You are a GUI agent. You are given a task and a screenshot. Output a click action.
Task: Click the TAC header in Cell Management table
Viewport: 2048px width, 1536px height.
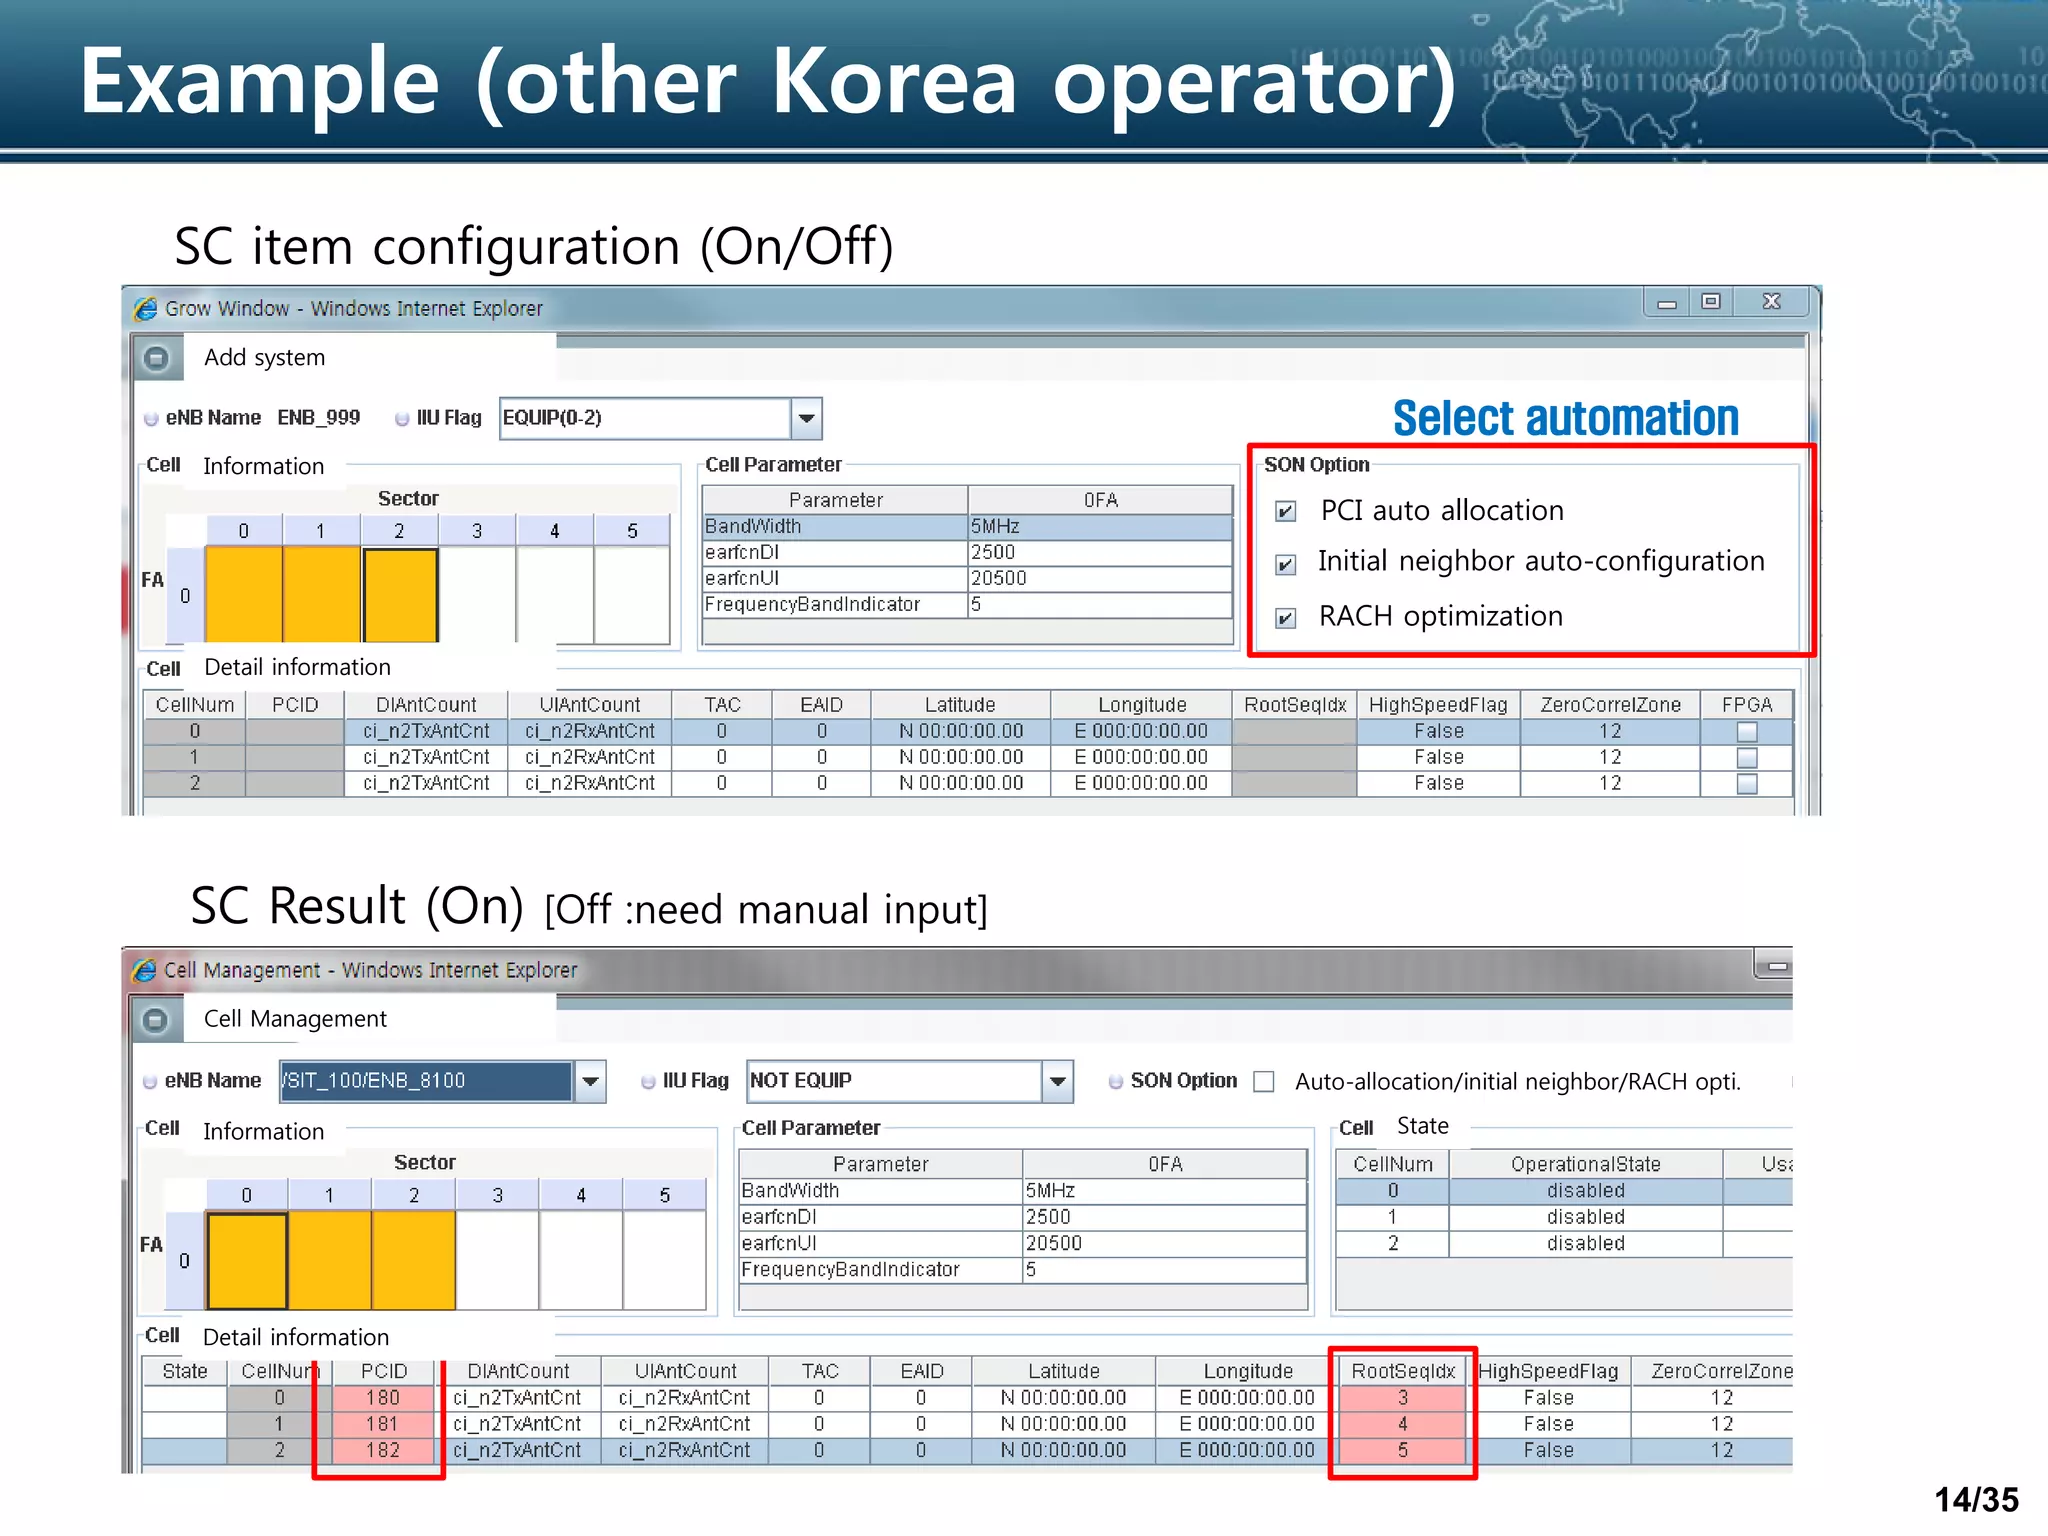tap(820, 1372)
